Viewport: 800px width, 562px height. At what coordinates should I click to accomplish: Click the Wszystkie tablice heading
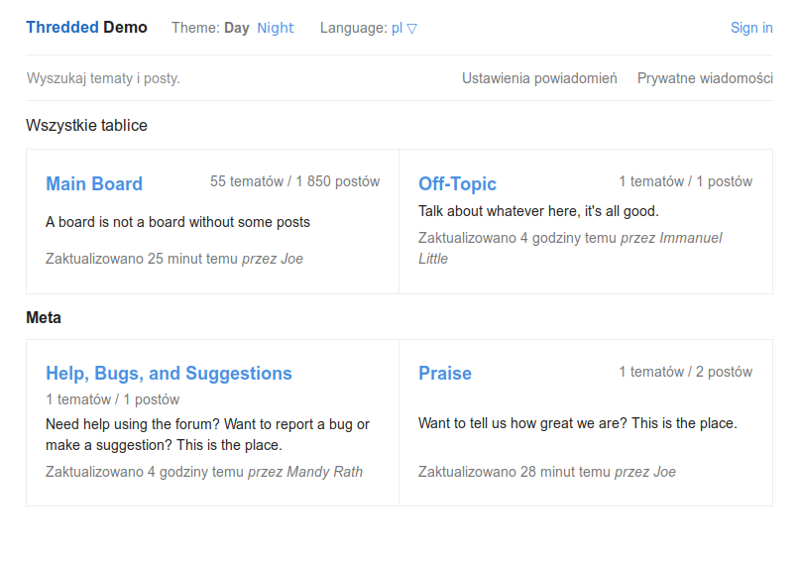[x=87, y=126]
